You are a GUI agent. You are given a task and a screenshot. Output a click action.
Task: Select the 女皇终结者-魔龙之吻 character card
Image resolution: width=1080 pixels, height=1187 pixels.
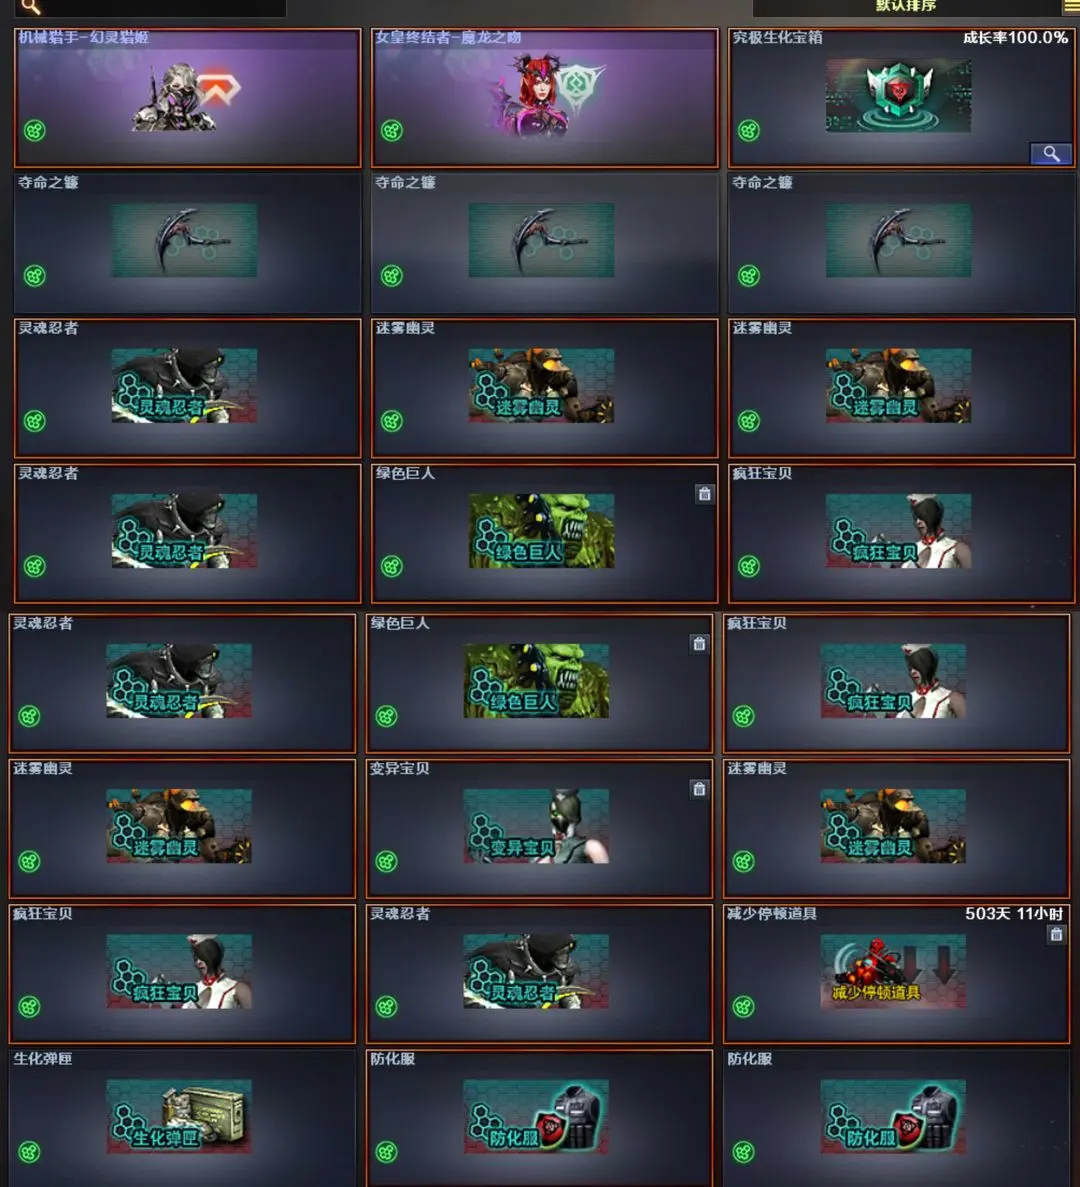click(545, 98)
